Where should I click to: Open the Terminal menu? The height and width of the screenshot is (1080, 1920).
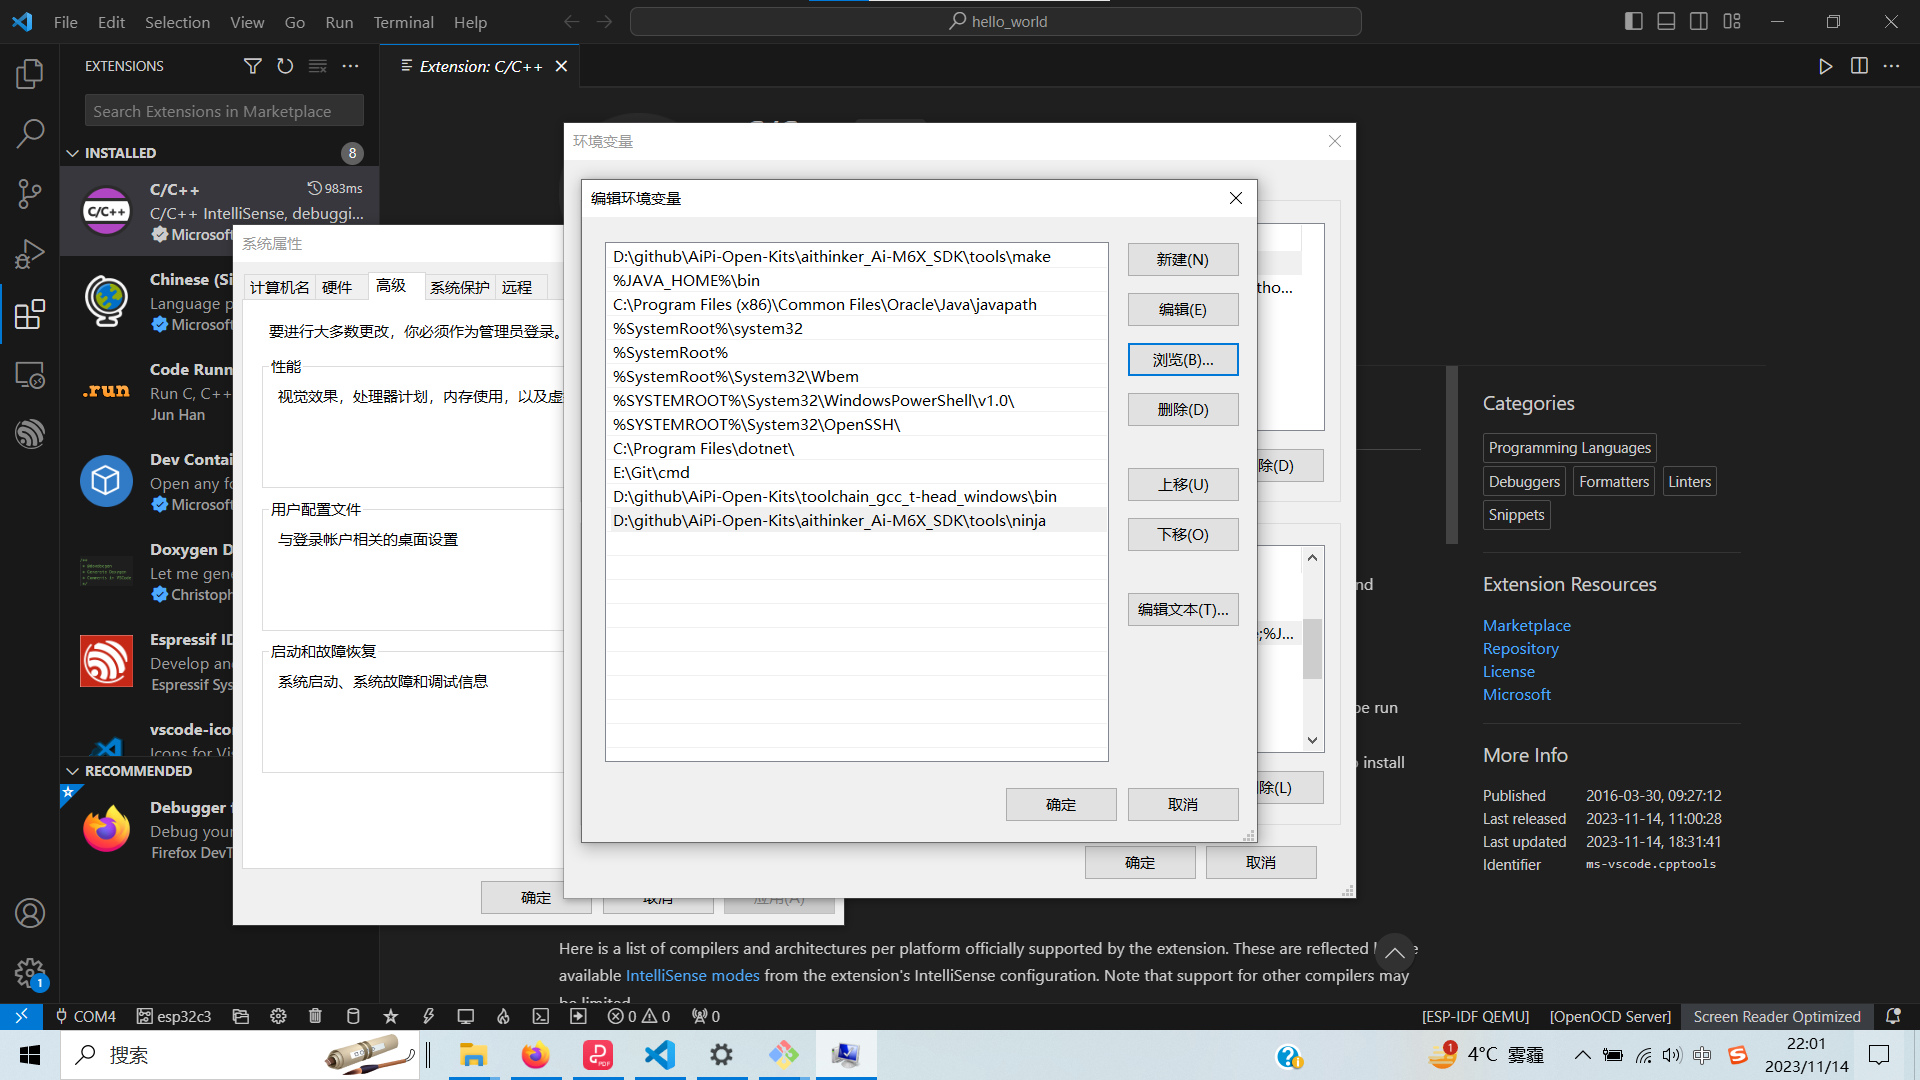403,22
